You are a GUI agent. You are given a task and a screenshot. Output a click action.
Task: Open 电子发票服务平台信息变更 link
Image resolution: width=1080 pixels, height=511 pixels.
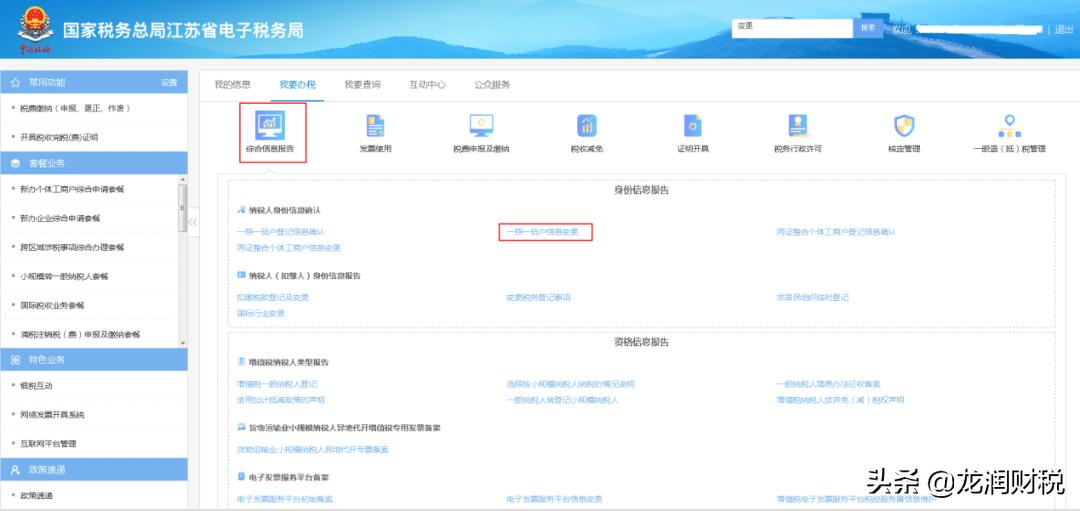(554, 499)
